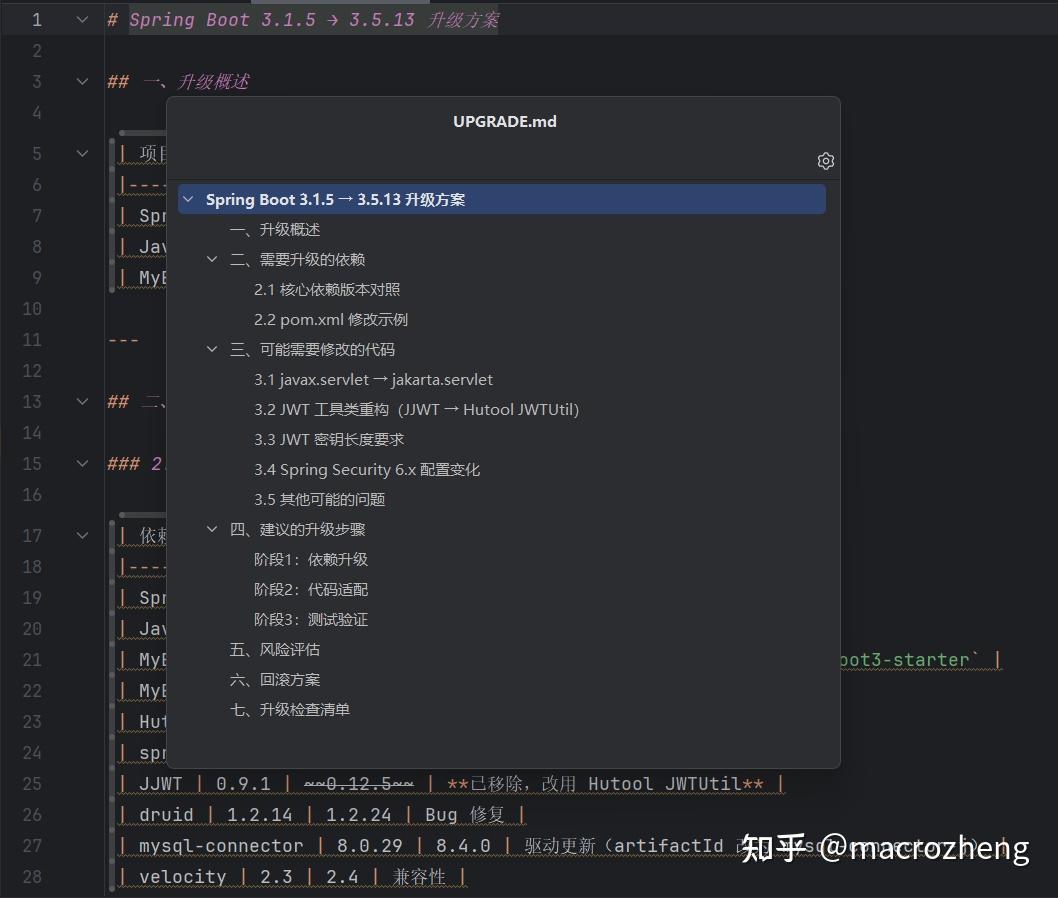Click the ## 一、升级概述 heading in editor
Image resolution: width=1058 pixels, height=898 pixels.
coord(178,82)
